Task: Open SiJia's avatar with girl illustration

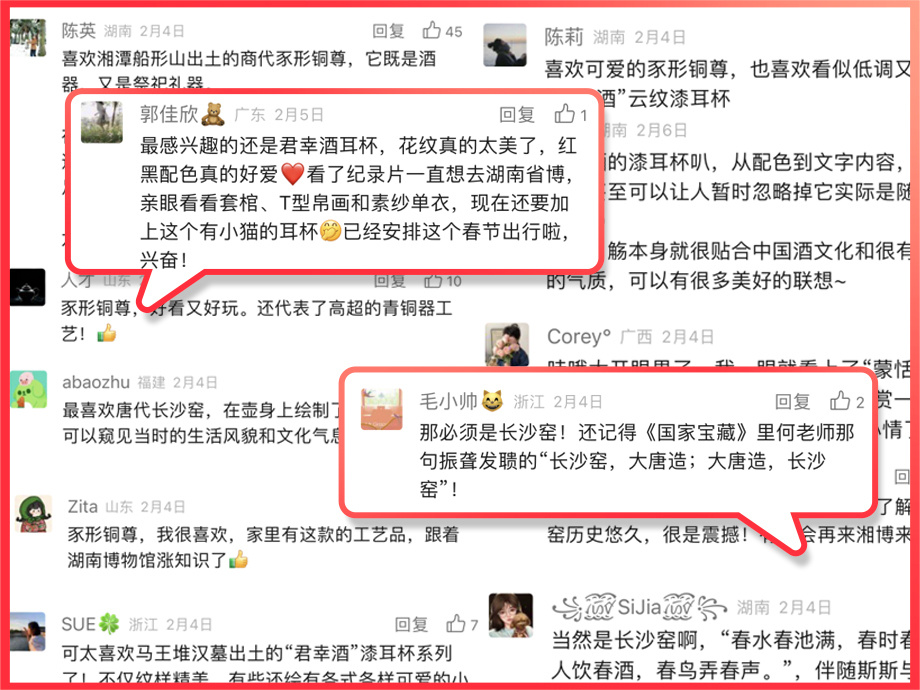Action: point(511,615)
